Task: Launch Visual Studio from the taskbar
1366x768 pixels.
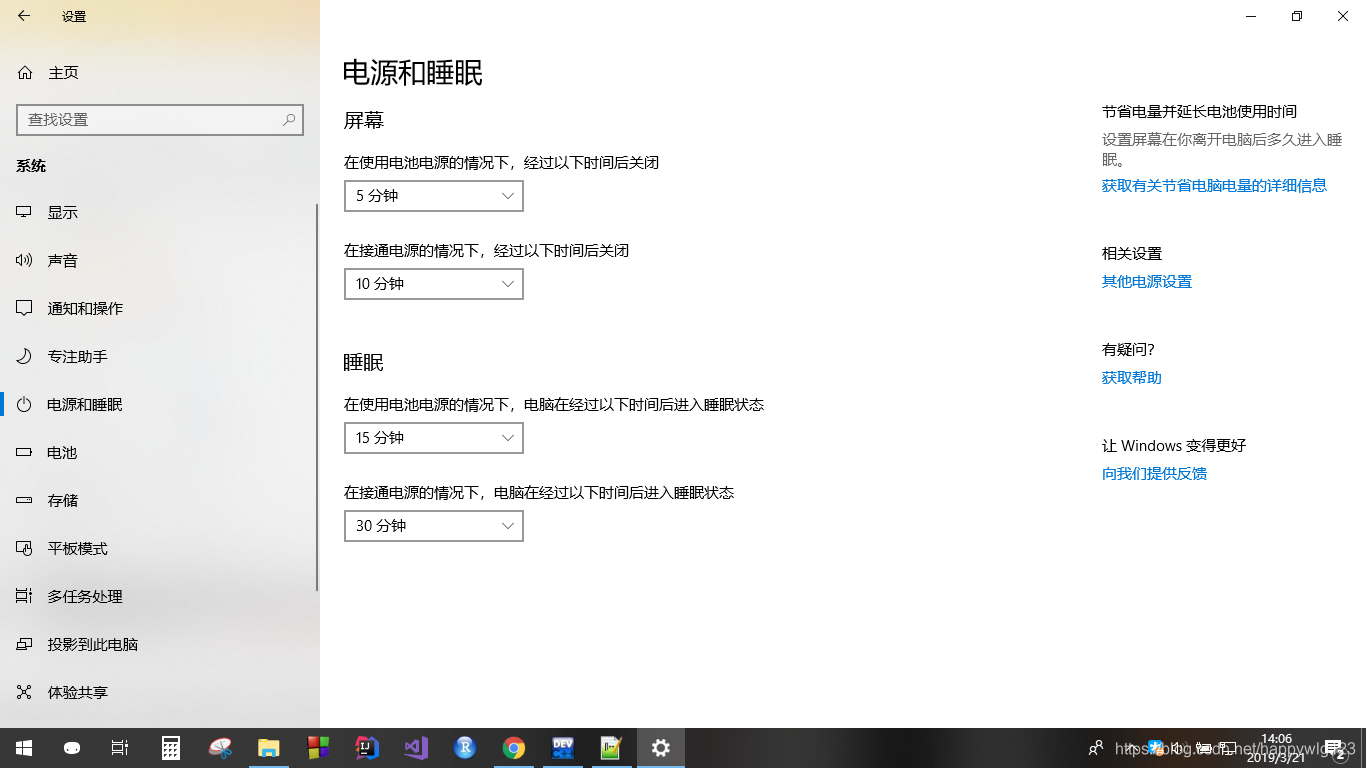Action: tap(415, 748)
